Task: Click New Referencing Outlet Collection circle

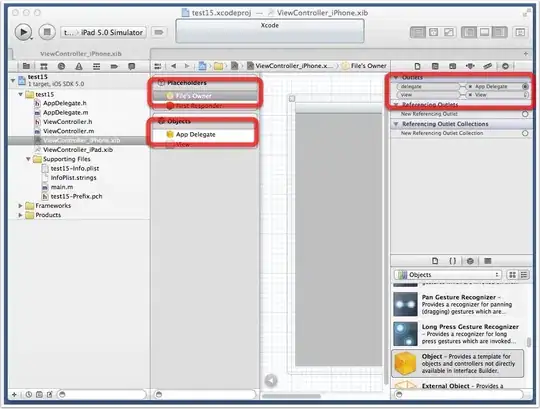Action: pyautogui.click(x=525, y=133)
